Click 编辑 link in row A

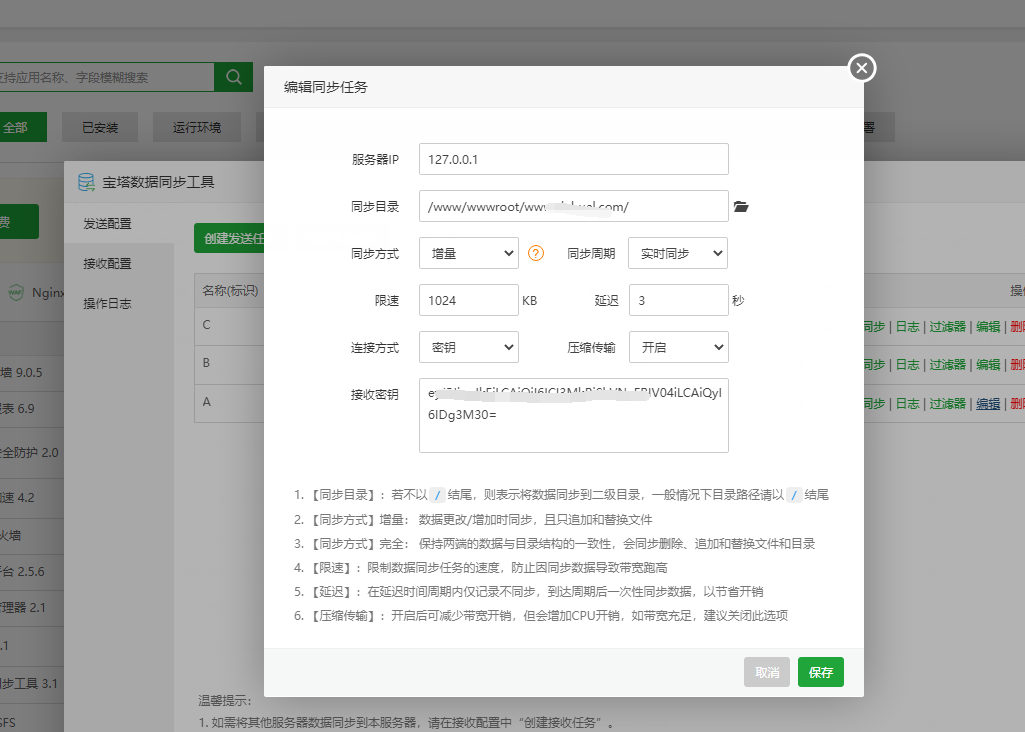pyautogui.click(x=988, y=403)
